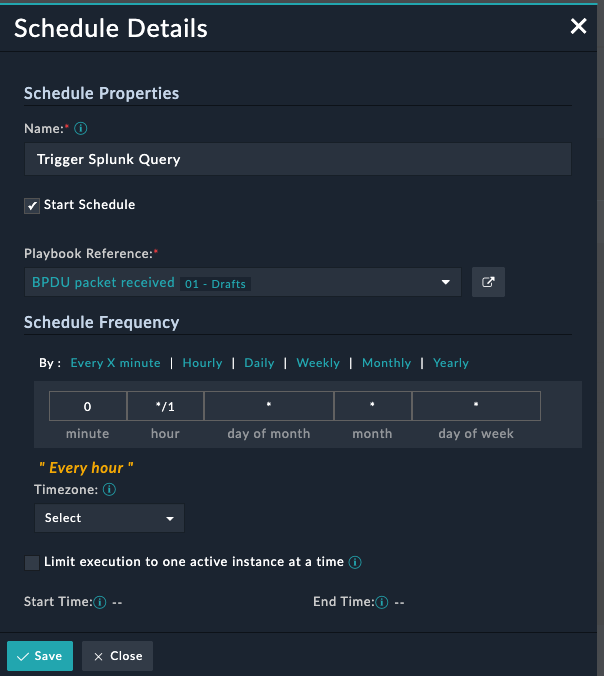This screenshot has width=604, height=676.
Task: Expand the Playbook Reference dropdown
Action: 243,282
